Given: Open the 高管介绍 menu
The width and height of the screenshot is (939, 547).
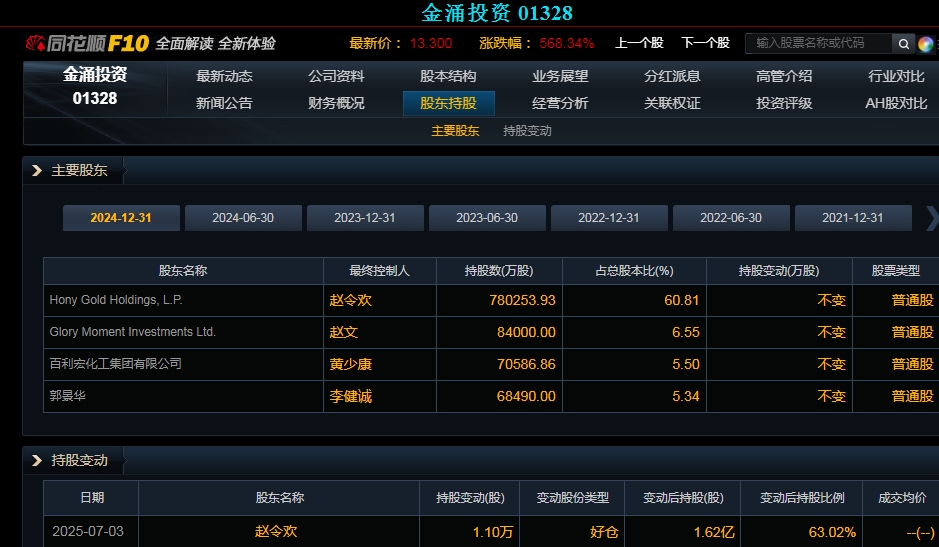Looking at the screenshot, I should pyautogui.click(x=784, y=76).
